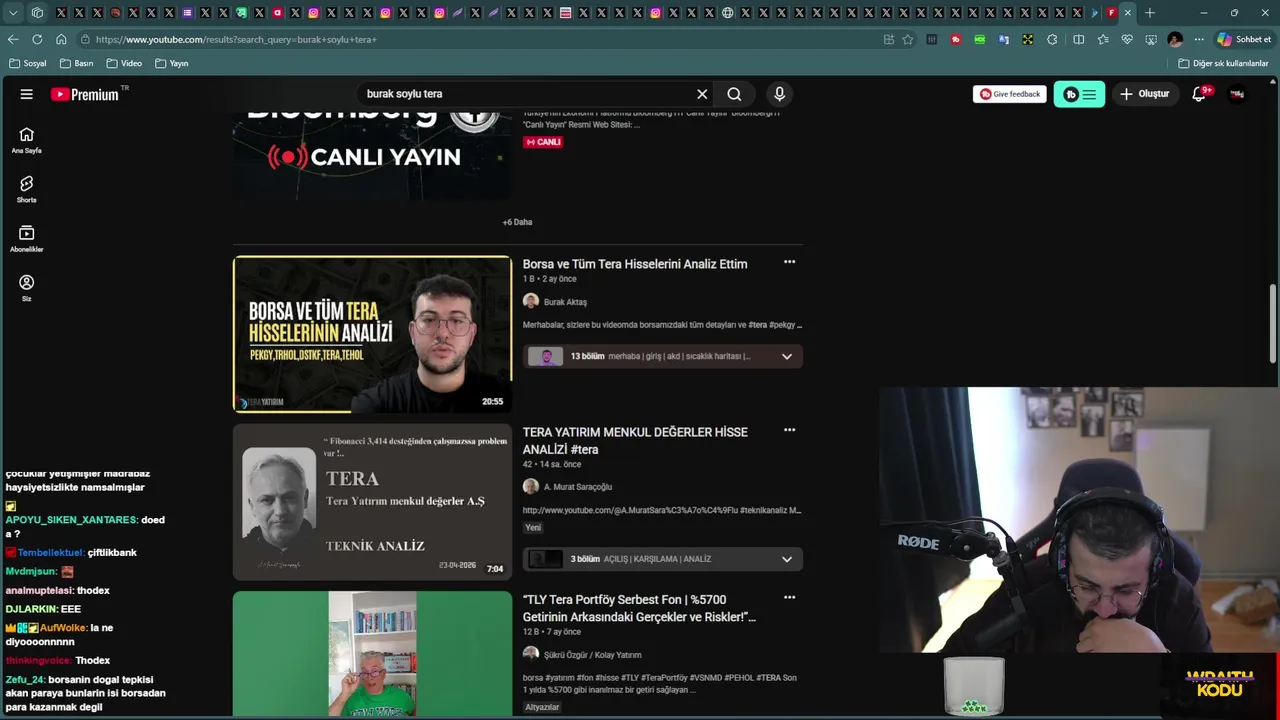
Task: Click the browser home icon
Action: click(61, 39)
